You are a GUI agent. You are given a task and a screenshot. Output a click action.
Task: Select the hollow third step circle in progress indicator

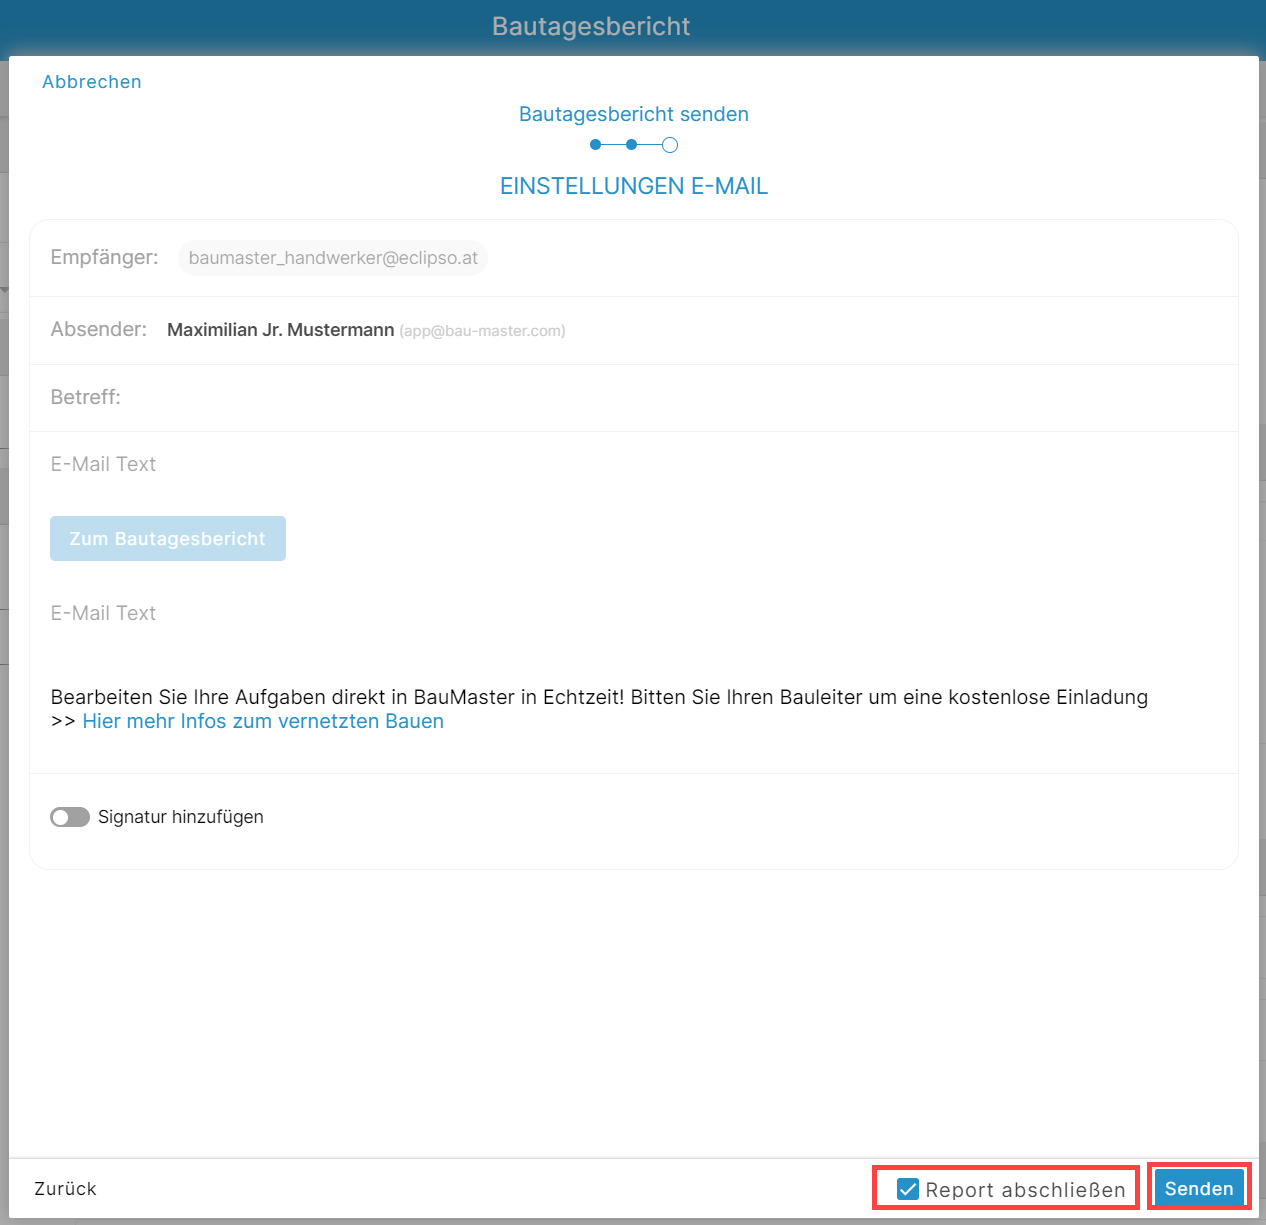(x=670, y=145)
